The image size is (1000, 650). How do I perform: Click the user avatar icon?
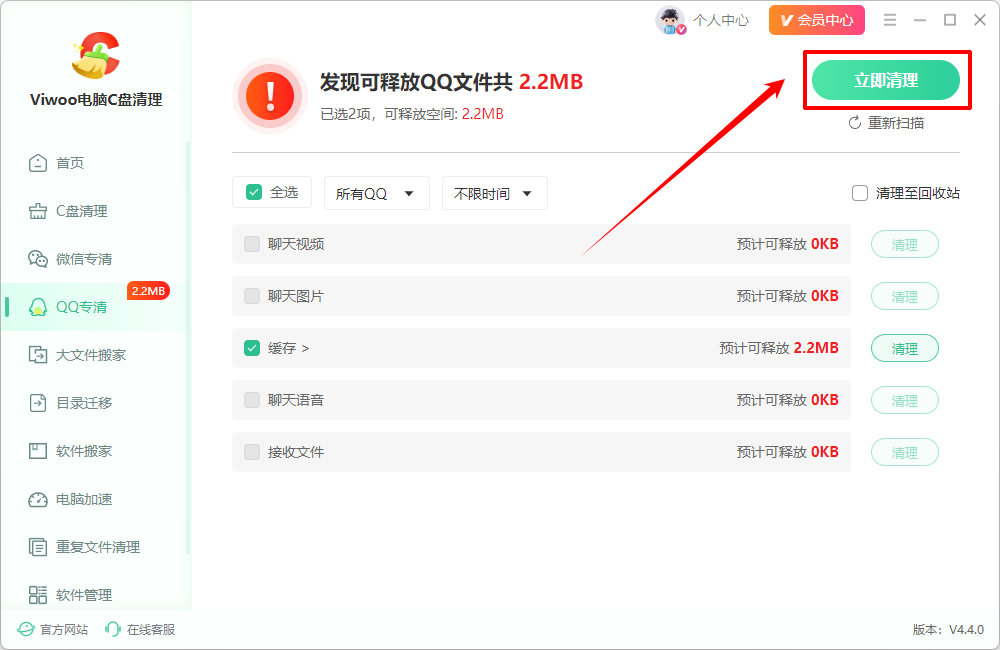point(670,20)
